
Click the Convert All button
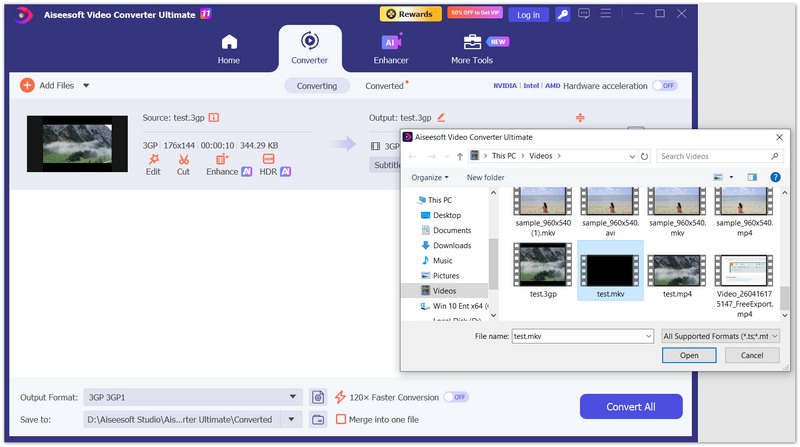(631, 407)
